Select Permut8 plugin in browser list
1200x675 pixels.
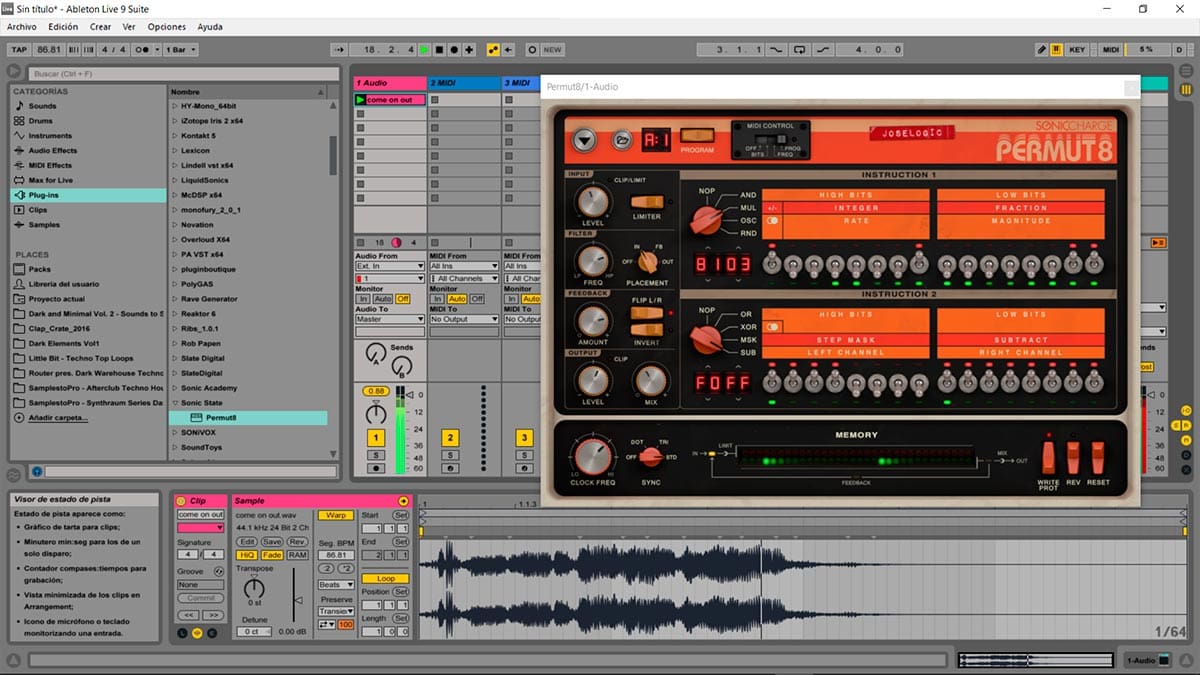click(x=248, y=417)
